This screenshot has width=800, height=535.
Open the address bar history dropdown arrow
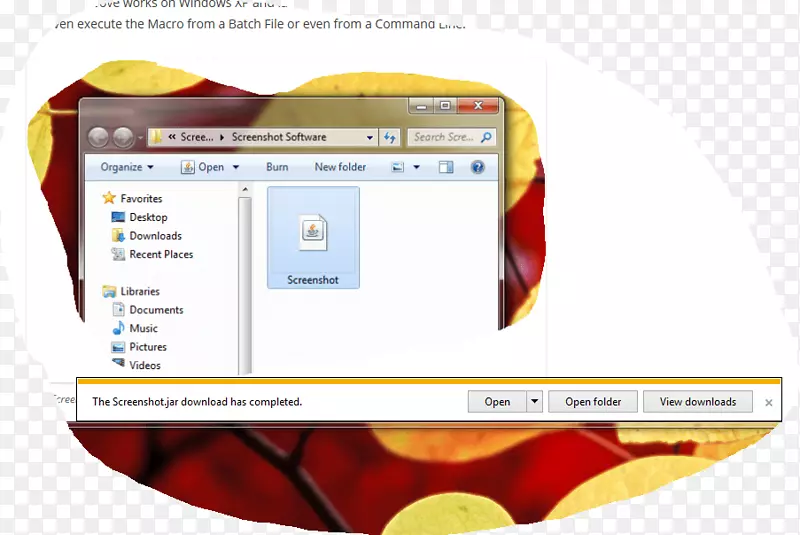click(x=369, y=138)
